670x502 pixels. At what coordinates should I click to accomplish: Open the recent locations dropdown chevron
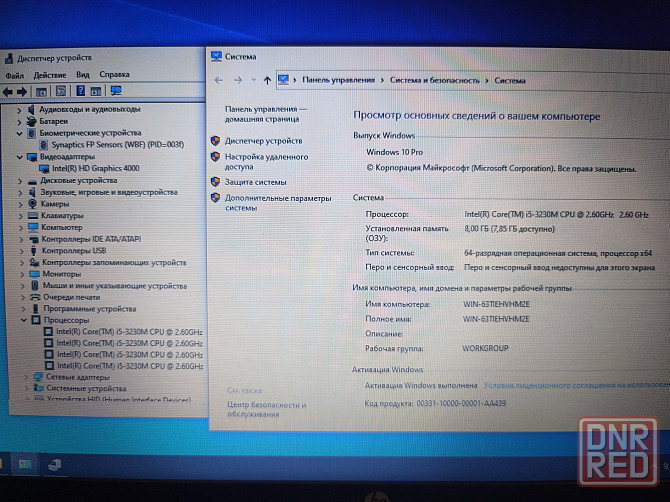click(x=253, y=80)
